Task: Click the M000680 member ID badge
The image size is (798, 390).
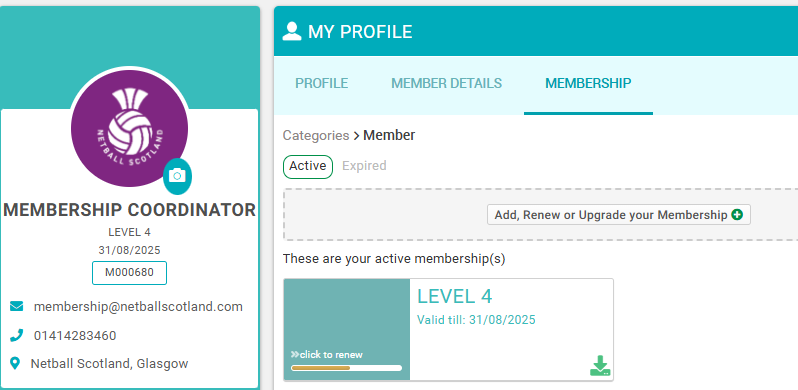Action: (x=129, y=273)
